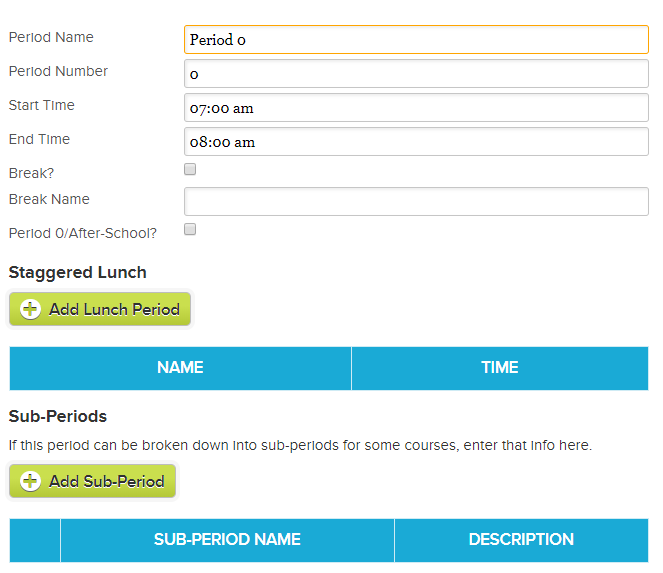The height and width of the screenshot is (573, 663).
Task: Click the Sub-Periods heading
Action: click(58, 416)
